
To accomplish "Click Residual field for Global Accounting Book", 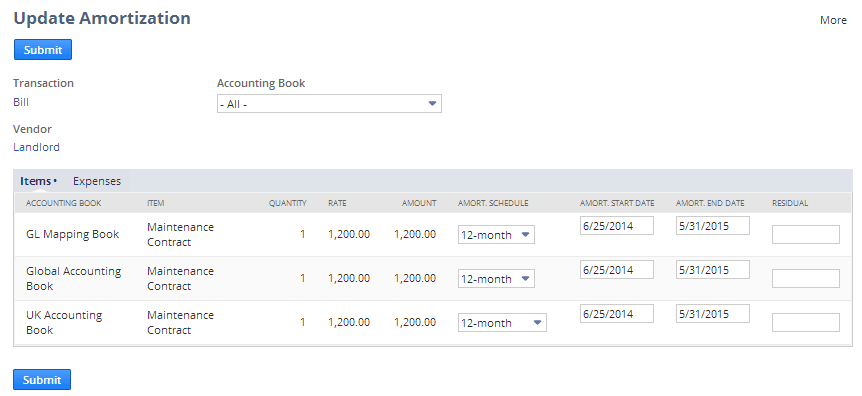I will click(806, 278).
